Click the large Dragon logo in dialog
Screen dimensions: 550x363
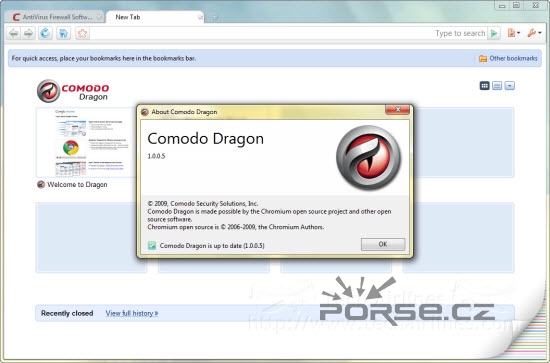tap(368, 157)
